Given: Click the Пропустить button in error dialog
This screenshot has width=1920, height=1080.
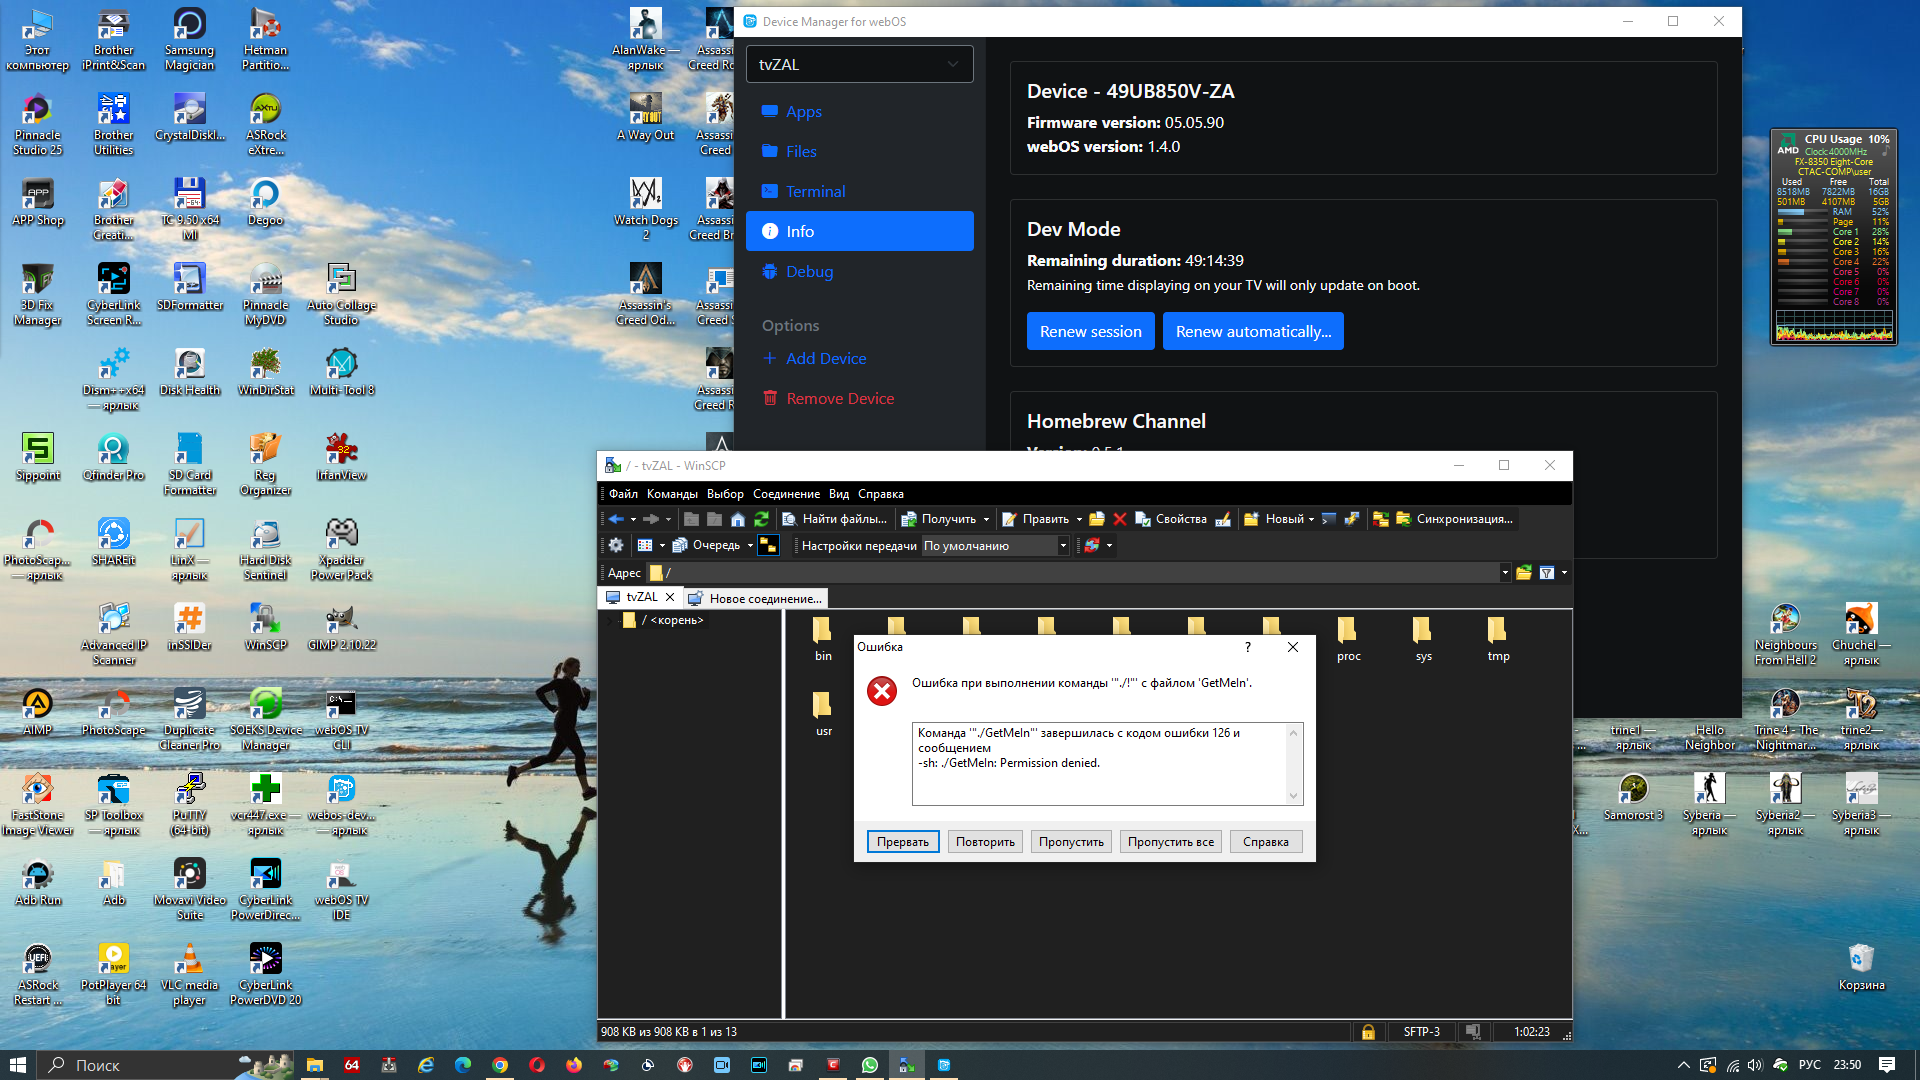Looking at the screenshot, I should [x=1071, y=842].
